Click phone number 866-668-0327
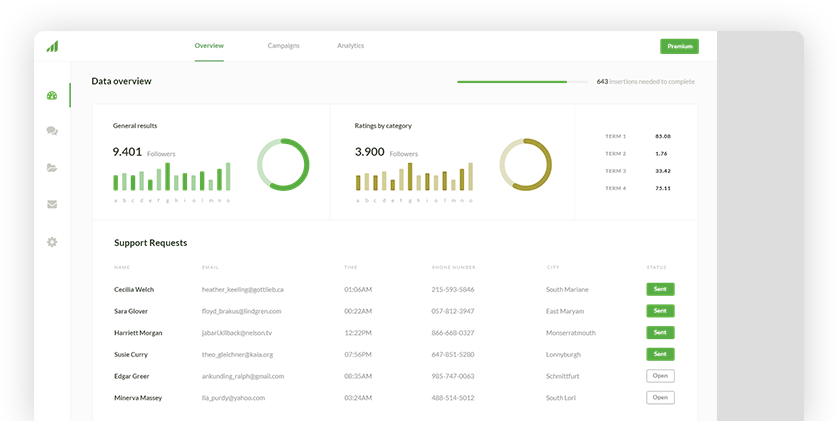Screen dimensions: 838x421 pos(453,333)
